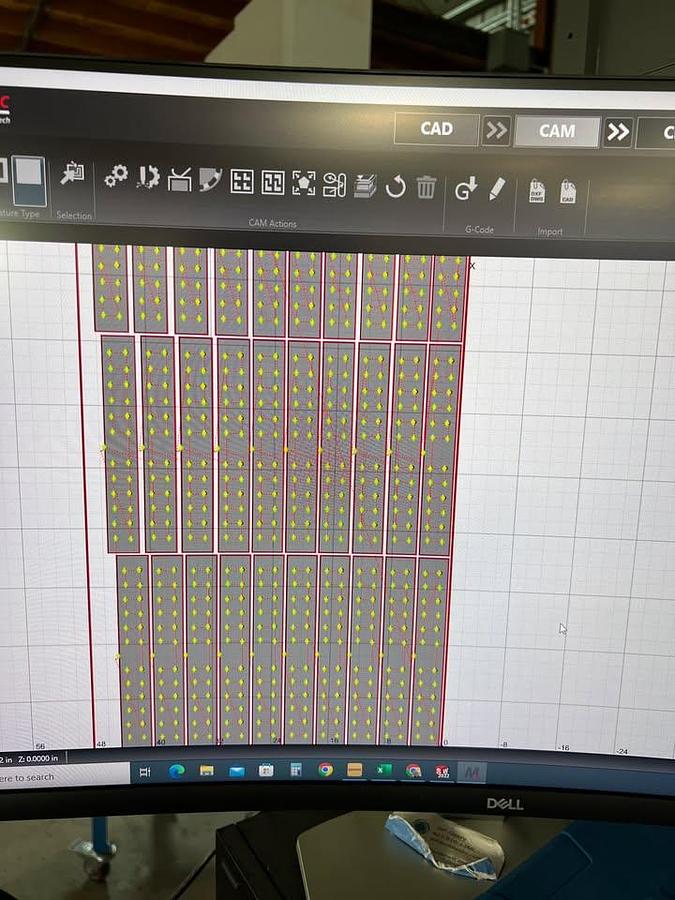
Task: Click the pencil edit G-Code icon
Action: click(497, 189)
